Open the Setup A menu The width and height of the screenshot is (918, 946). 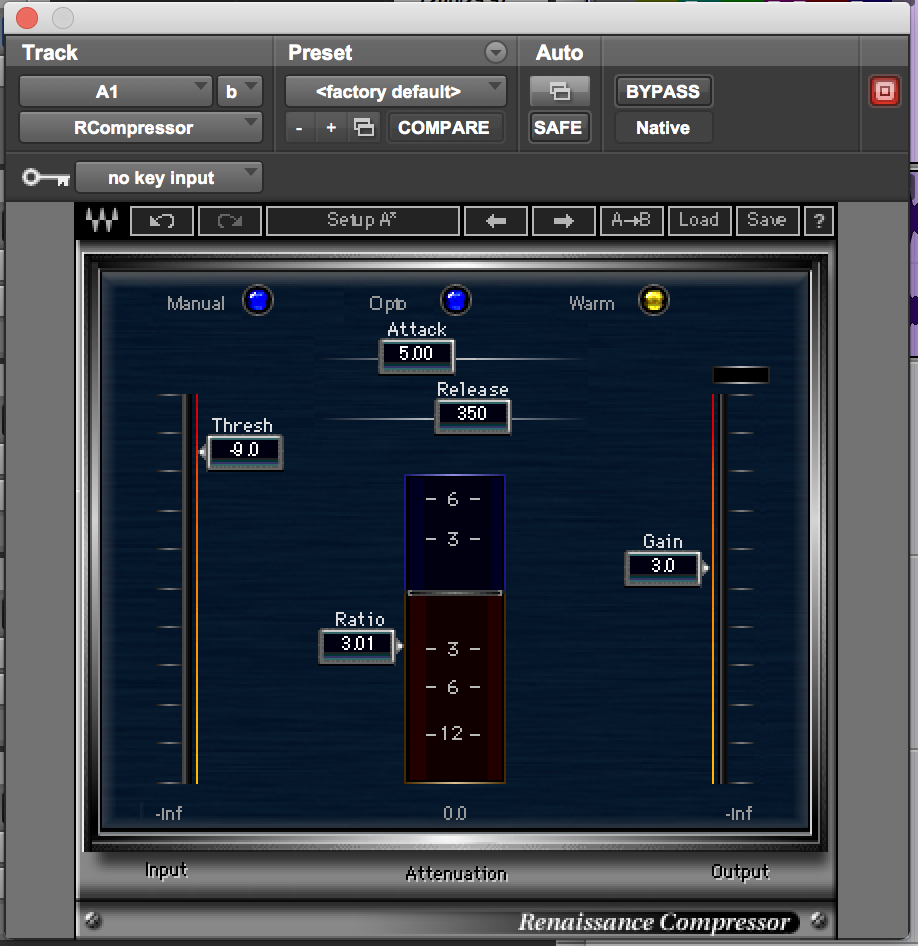click(x=362, y=221)
